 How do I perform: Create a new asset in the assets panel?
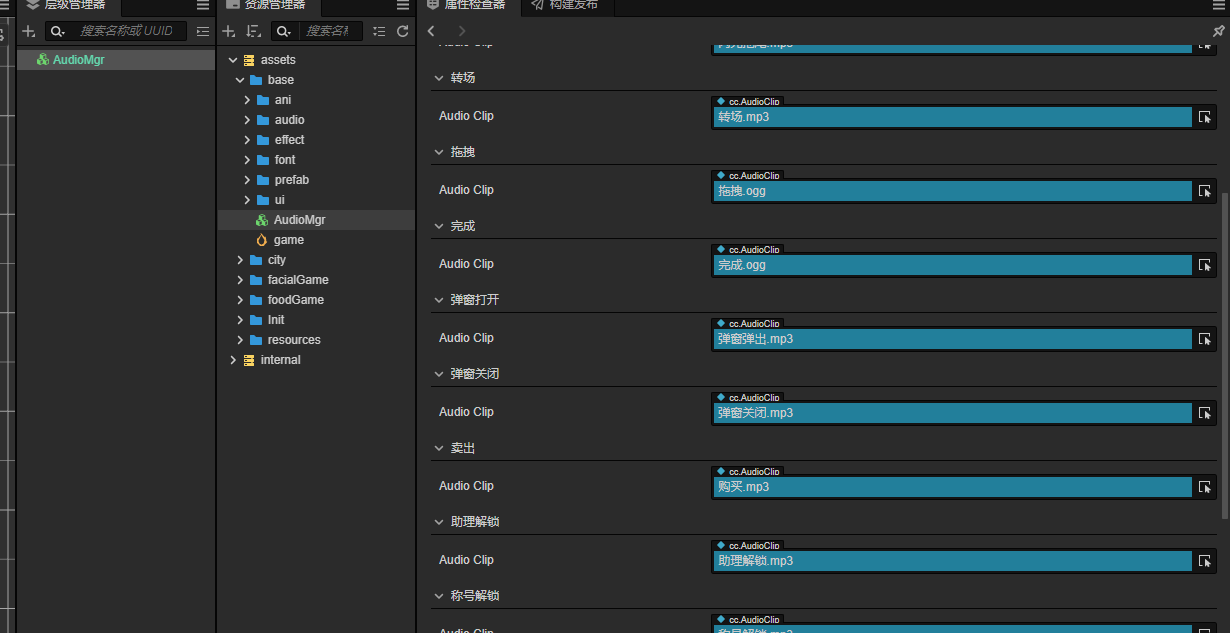(229, 32)
